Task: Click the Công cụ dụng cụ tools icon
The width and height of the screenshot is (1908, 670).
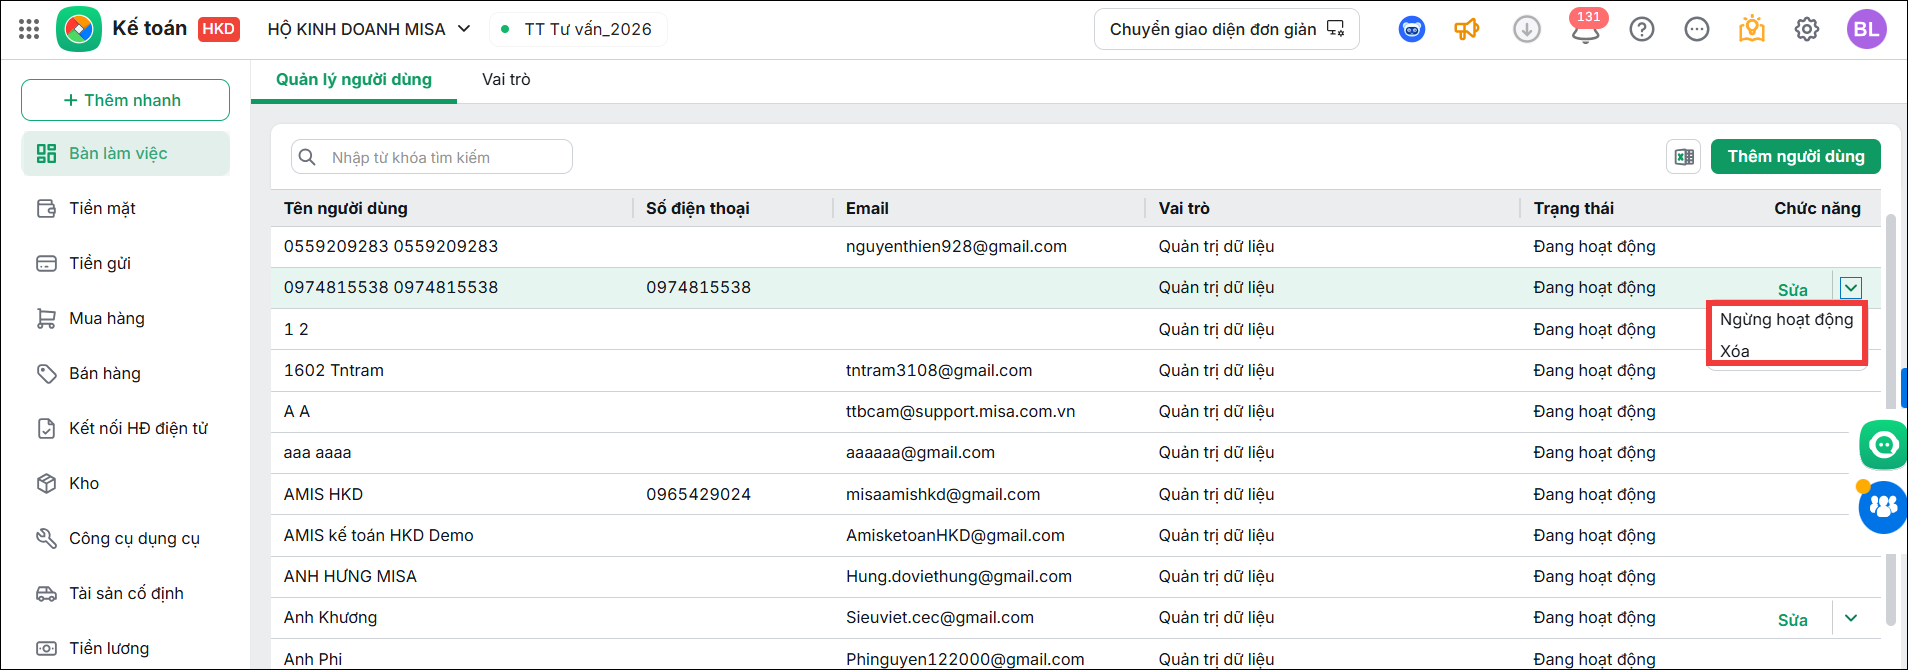Action: pos(46,538)
